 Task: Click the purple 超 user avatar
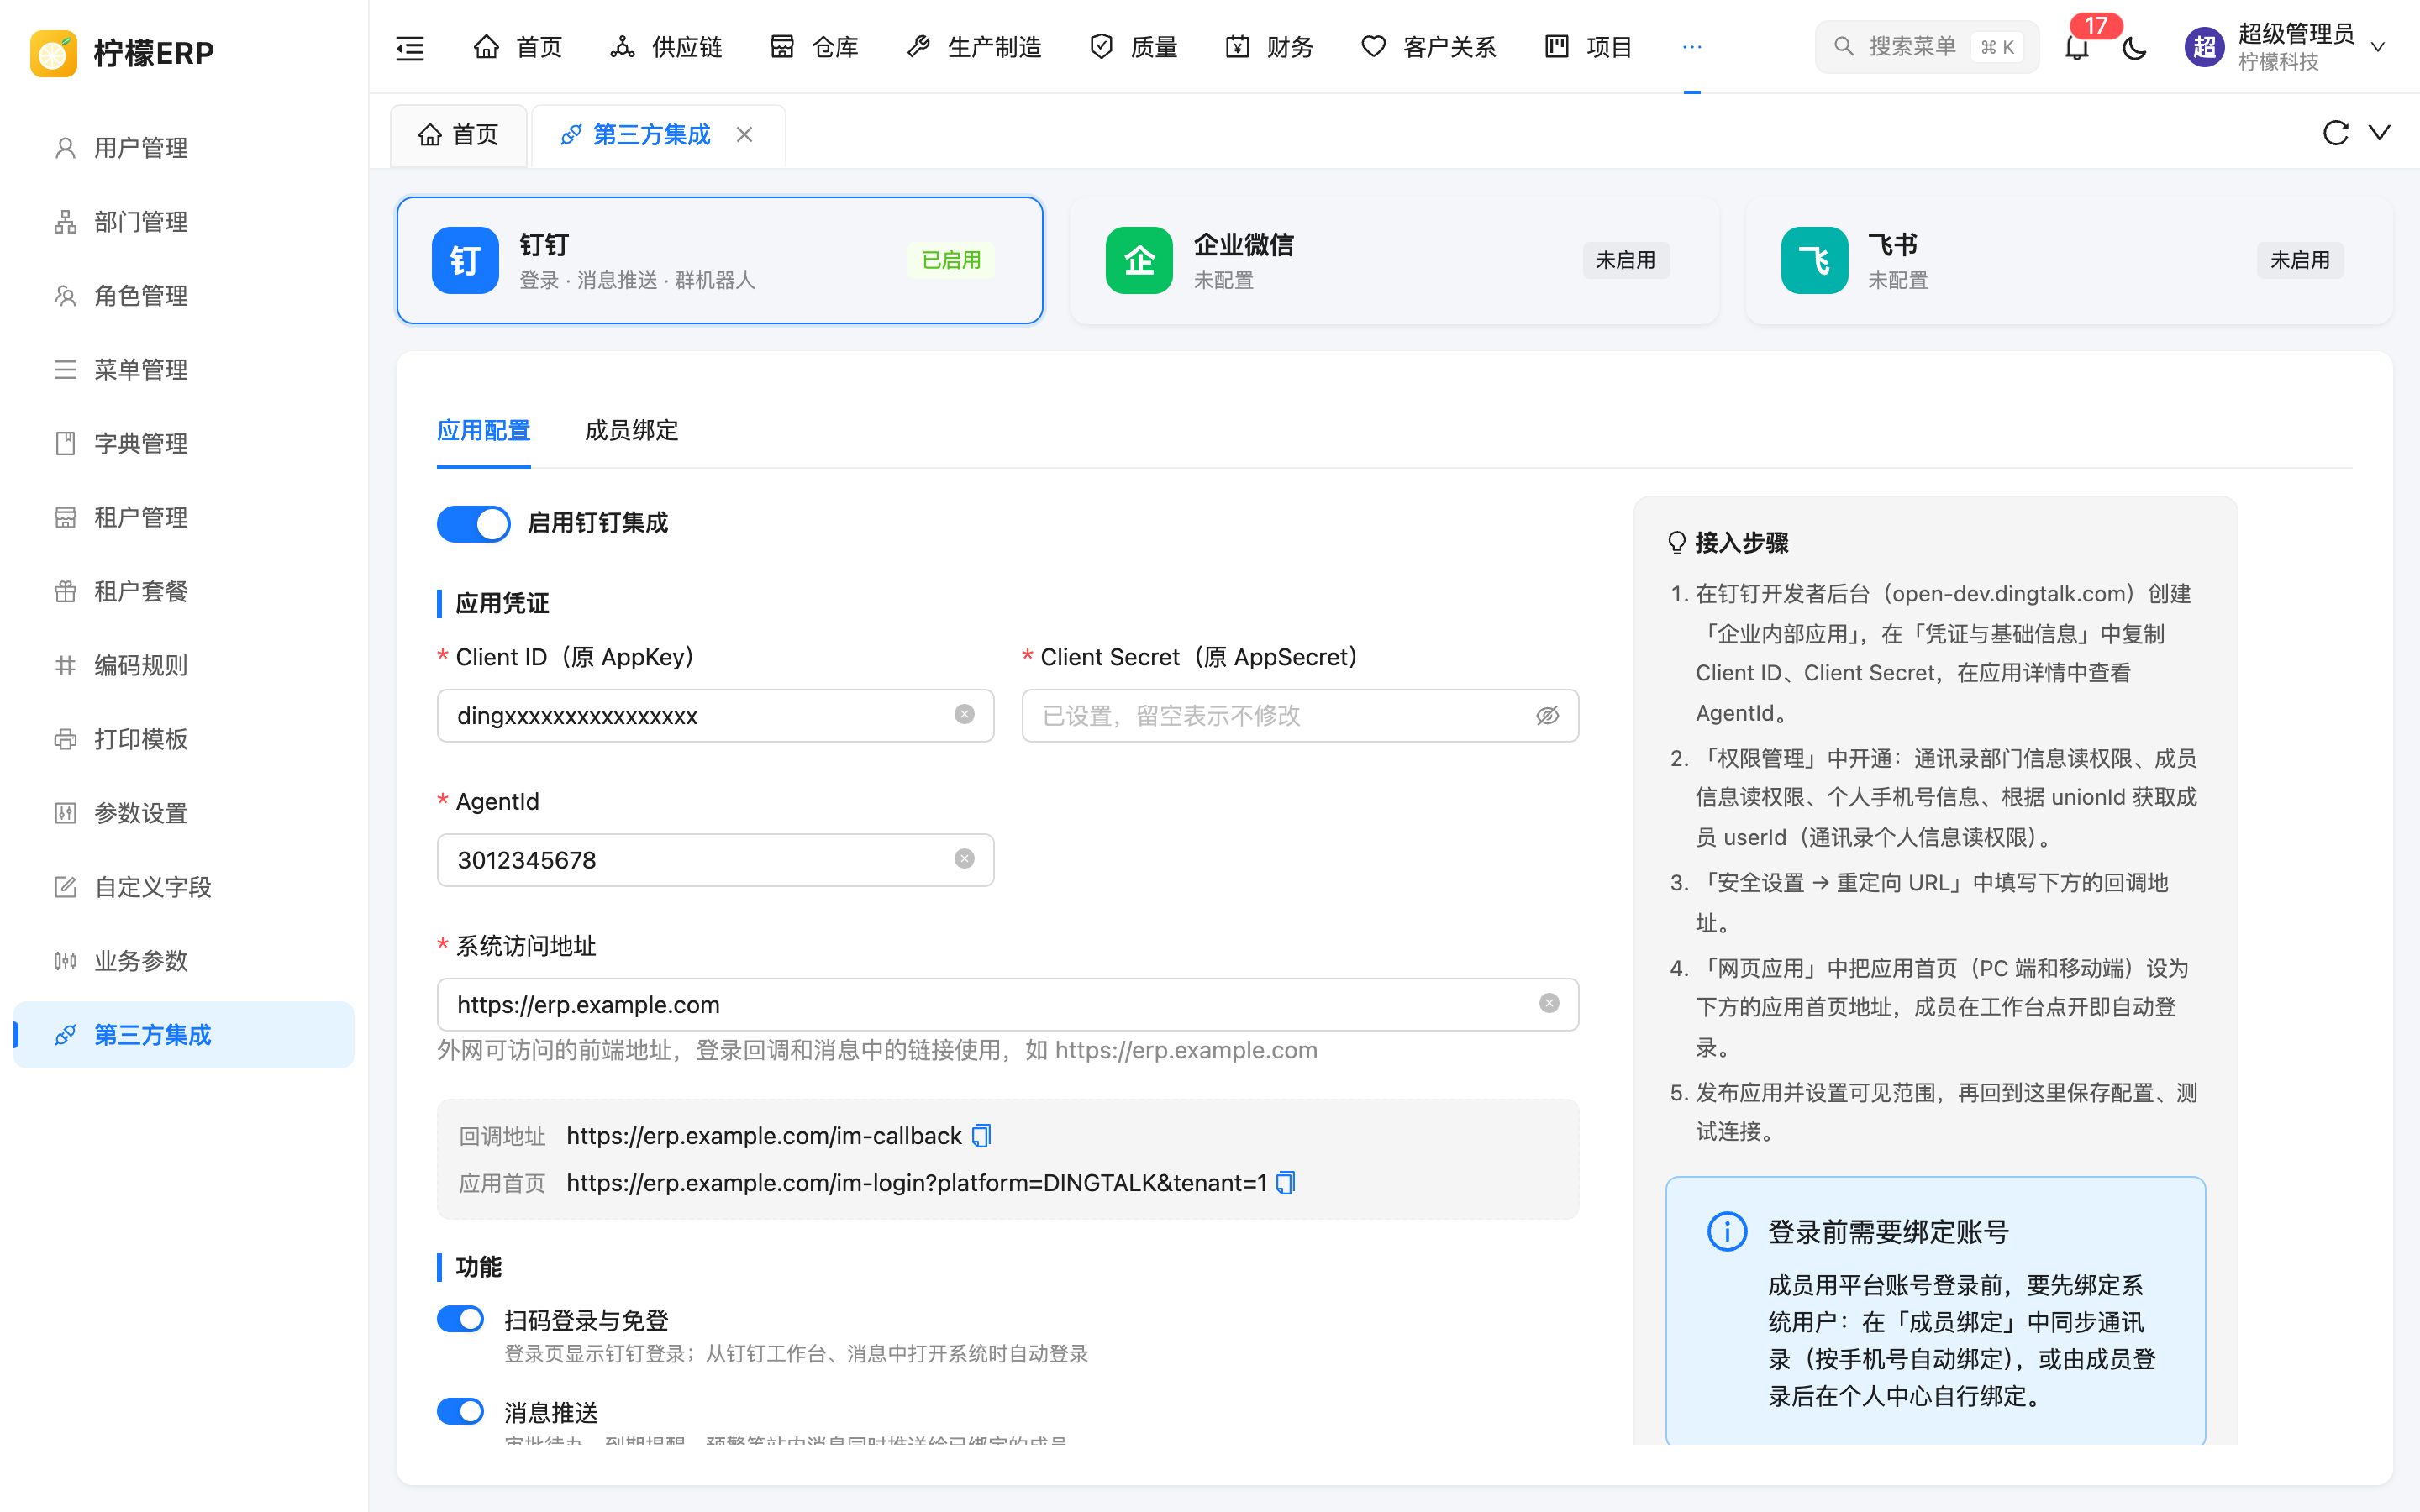pyautogui.click(x=2204, y=47)
